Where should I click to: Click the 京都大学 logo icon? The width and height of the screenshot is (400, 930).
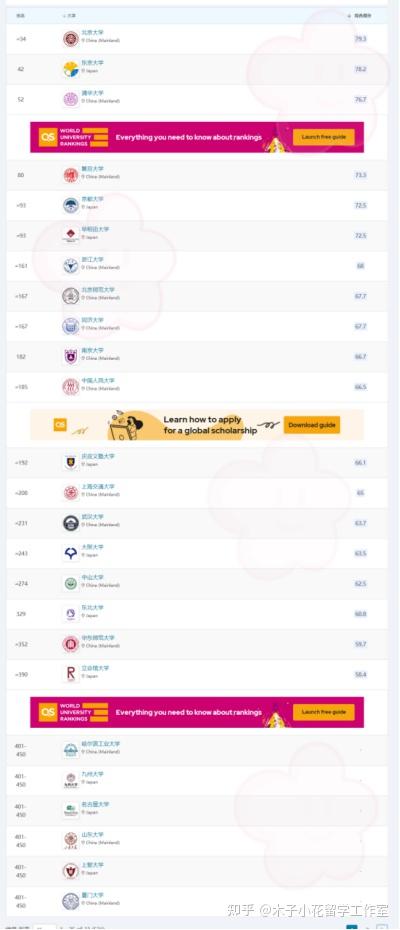pyautogui.click(x=71, y=205)
